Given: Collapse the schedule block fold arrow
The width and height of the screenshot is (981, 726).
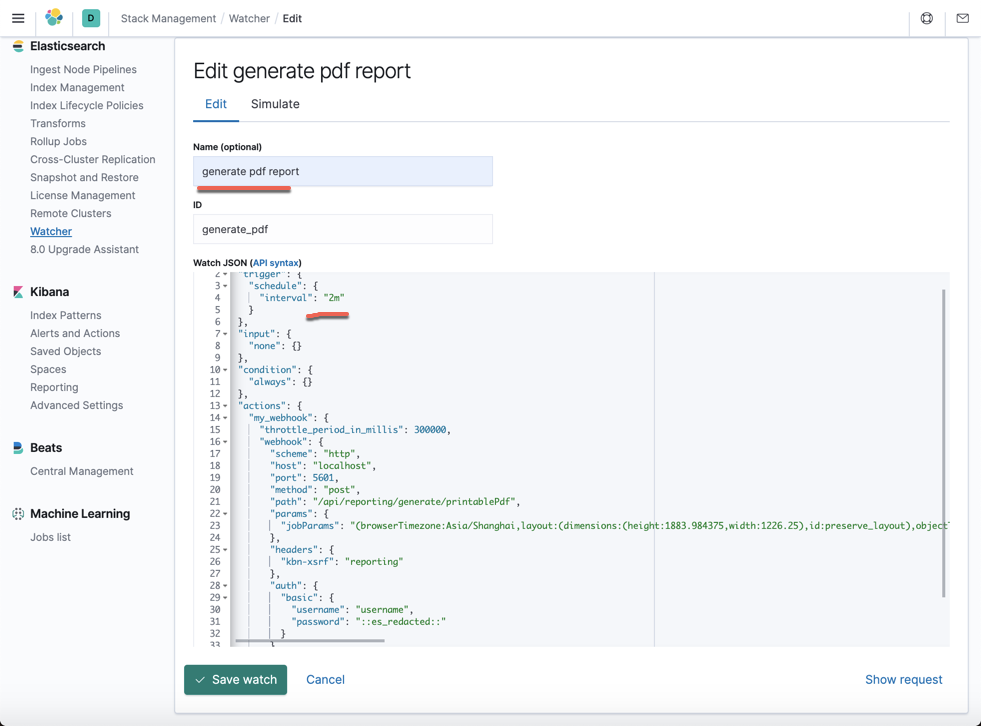Looking at the screenshot, I should point(226,286).
